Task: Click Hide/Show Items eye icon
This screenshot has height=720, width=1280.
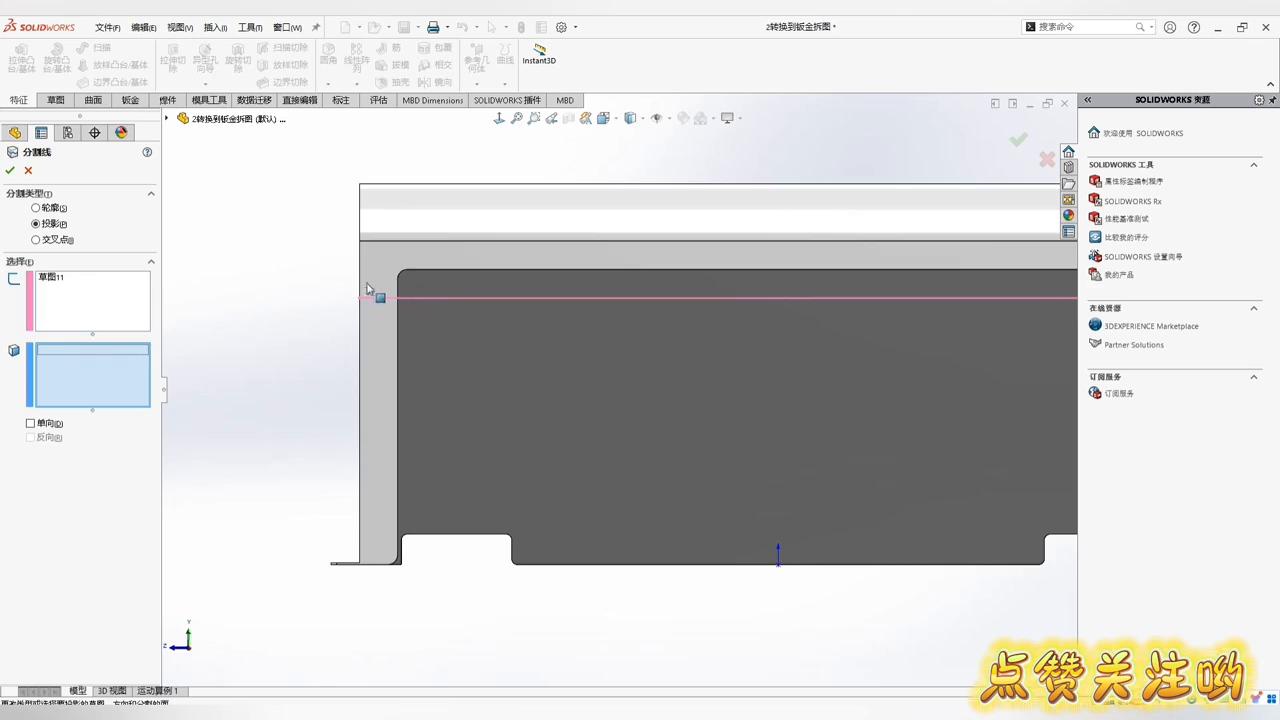Action: click(x=656, y=118)
